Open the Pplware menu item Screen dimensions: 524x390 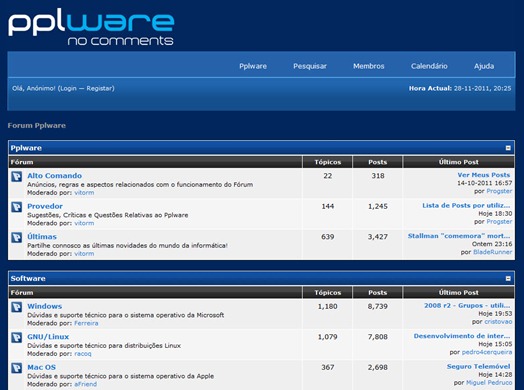253,66
